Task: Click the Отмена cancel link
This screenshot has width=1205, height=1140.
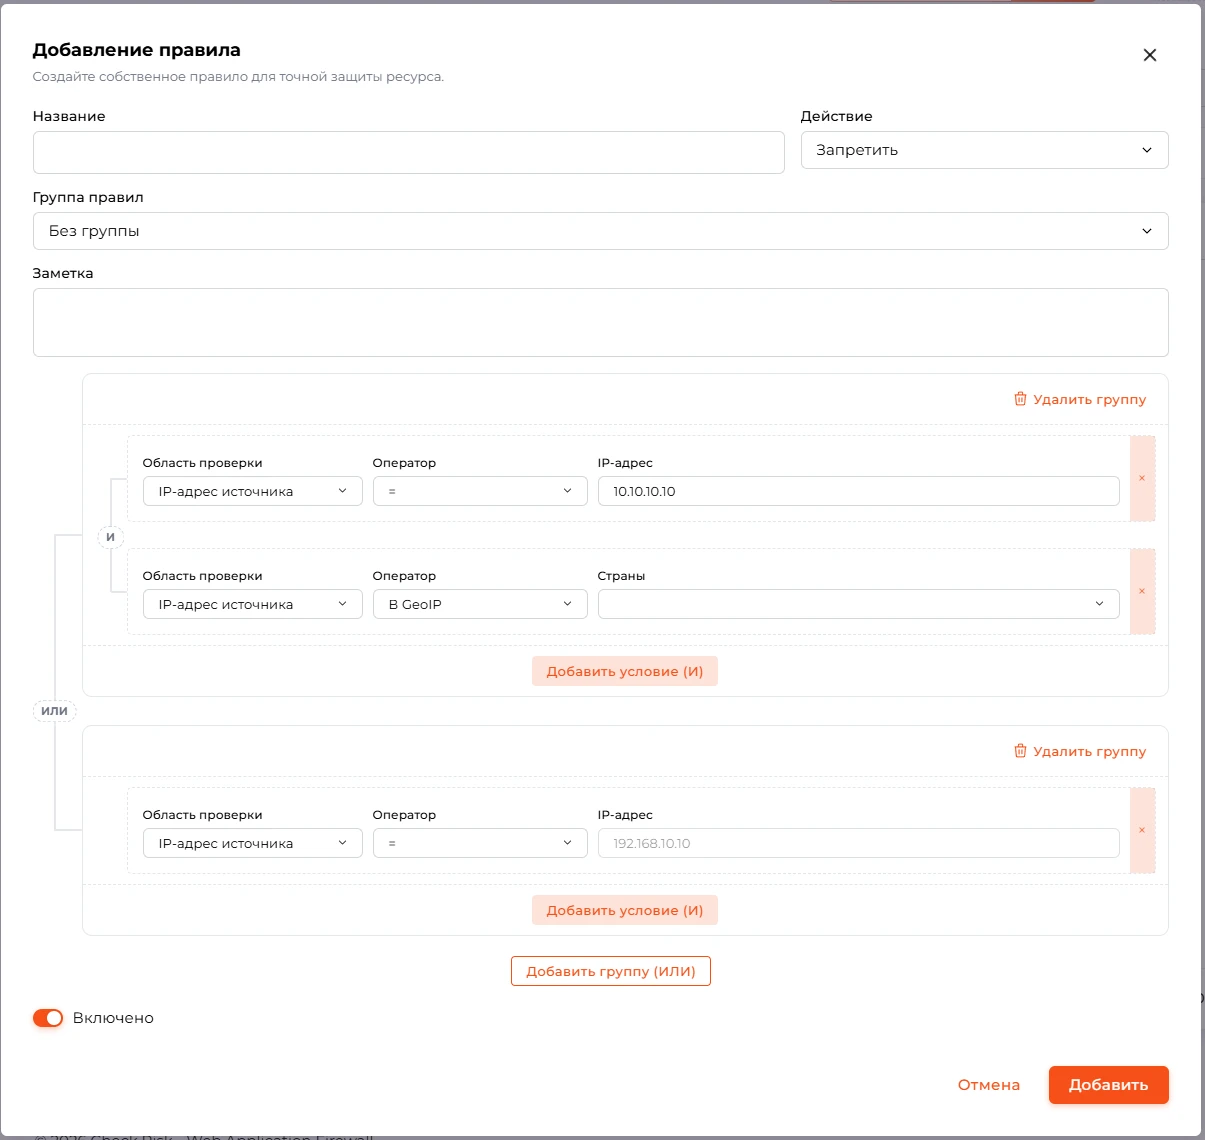Action: (x=989, y=1085)
